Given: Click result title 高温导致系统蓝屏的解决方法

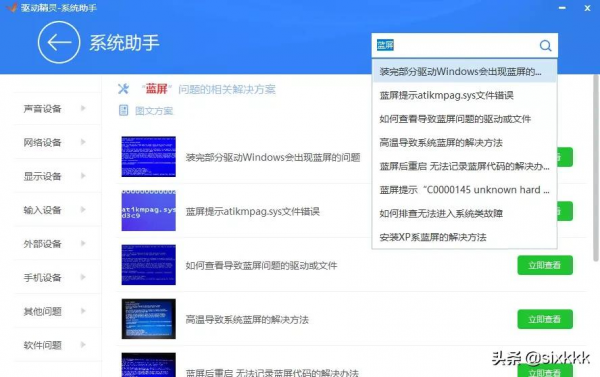Looking at the screenshot, I should [247, 319].
